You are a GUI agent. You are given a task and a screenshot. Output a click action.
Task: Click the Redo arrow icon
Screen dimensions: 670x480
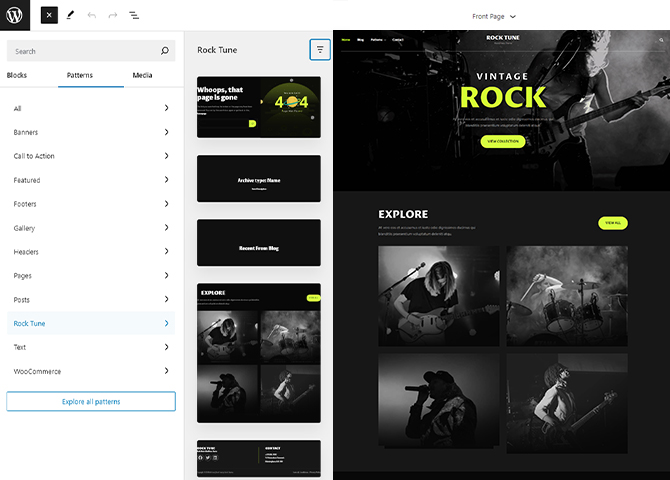click(113, 16)
